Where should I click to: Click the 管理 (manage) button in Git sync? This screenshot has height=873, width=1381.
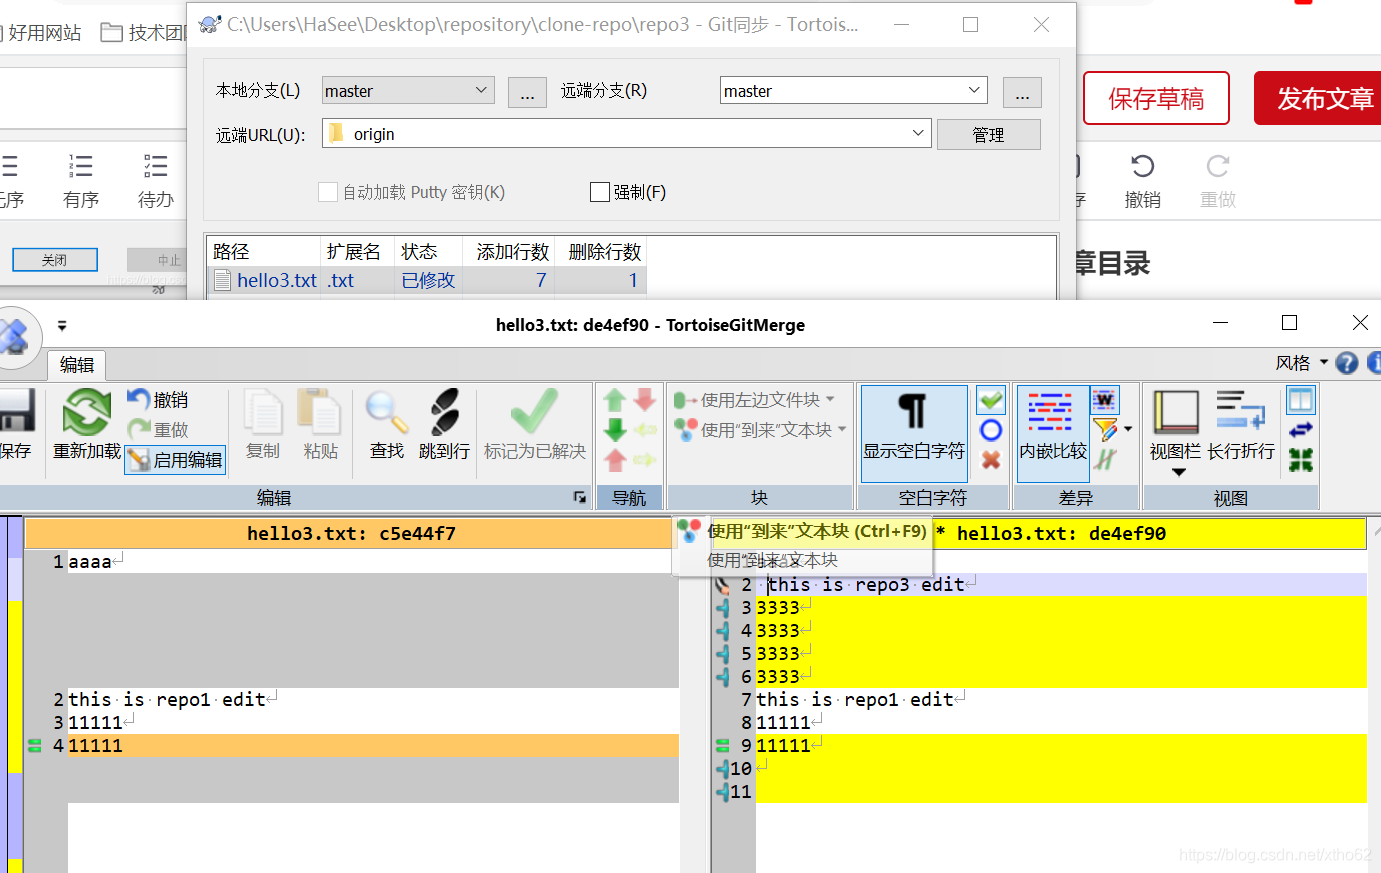[988, 135]
